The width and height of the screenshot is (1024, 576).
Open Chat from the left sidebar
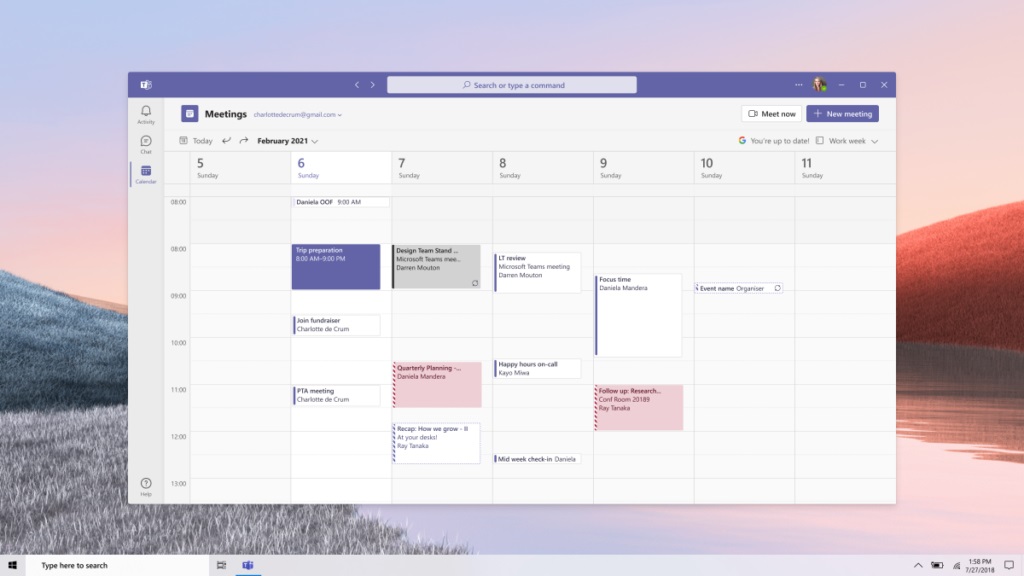[x=146, y=144]
